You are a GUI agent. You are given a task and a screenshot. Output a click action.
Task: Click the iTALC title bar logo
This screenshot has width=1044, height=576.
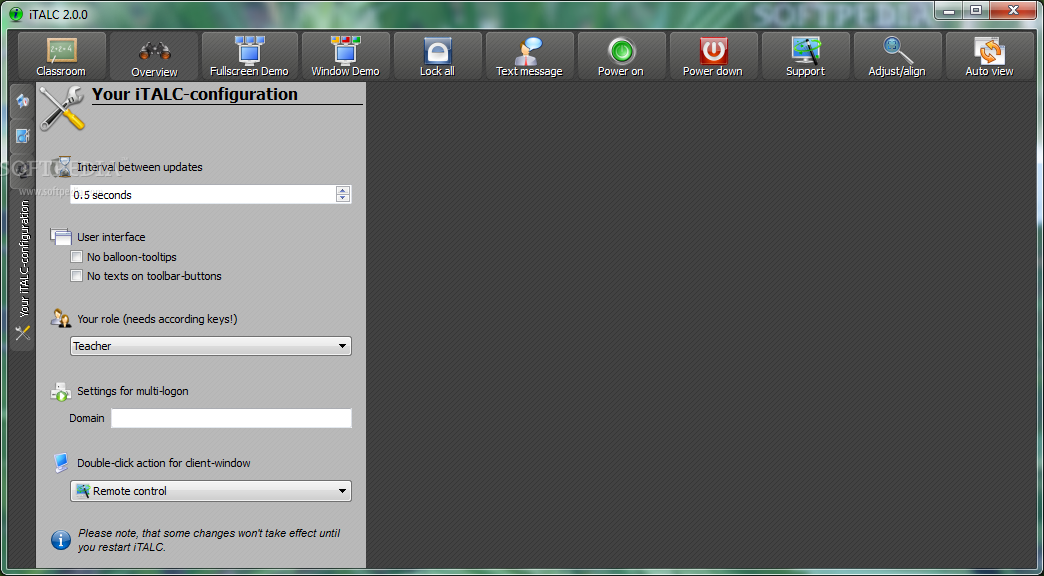coord(15,14)
